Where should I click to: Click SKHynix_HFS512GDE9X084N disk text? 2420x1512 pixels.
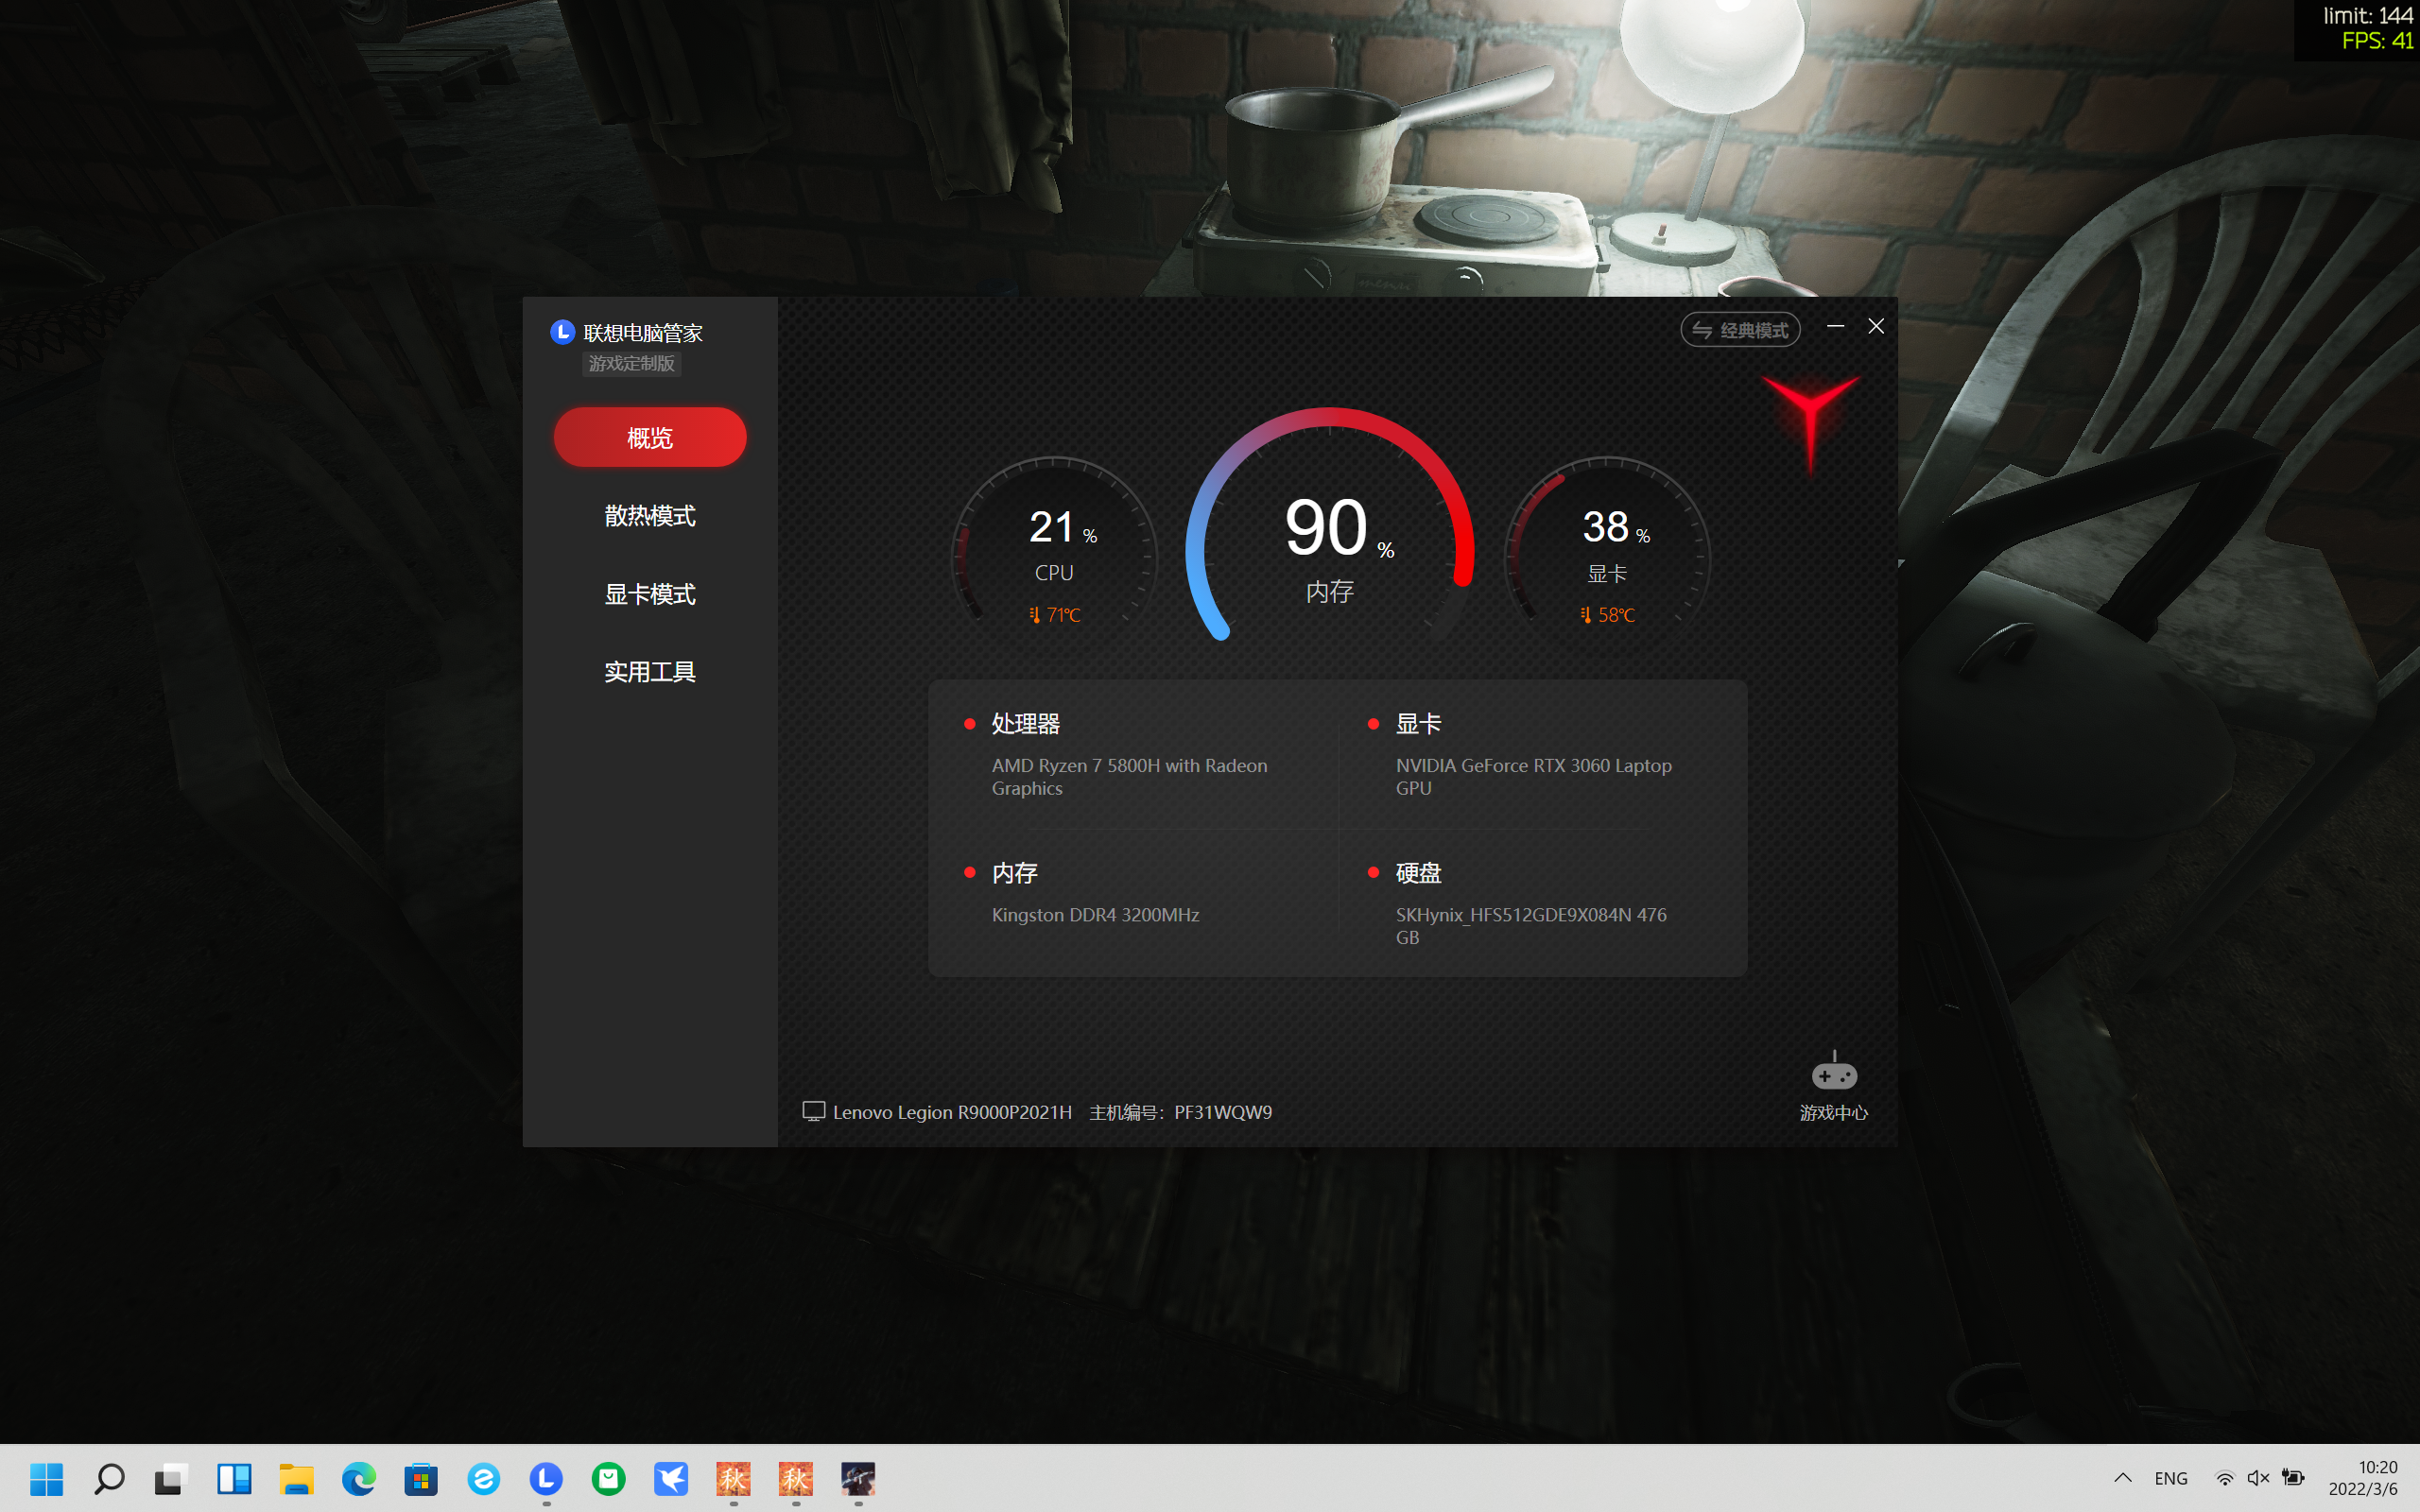(x=1531, y=926)
